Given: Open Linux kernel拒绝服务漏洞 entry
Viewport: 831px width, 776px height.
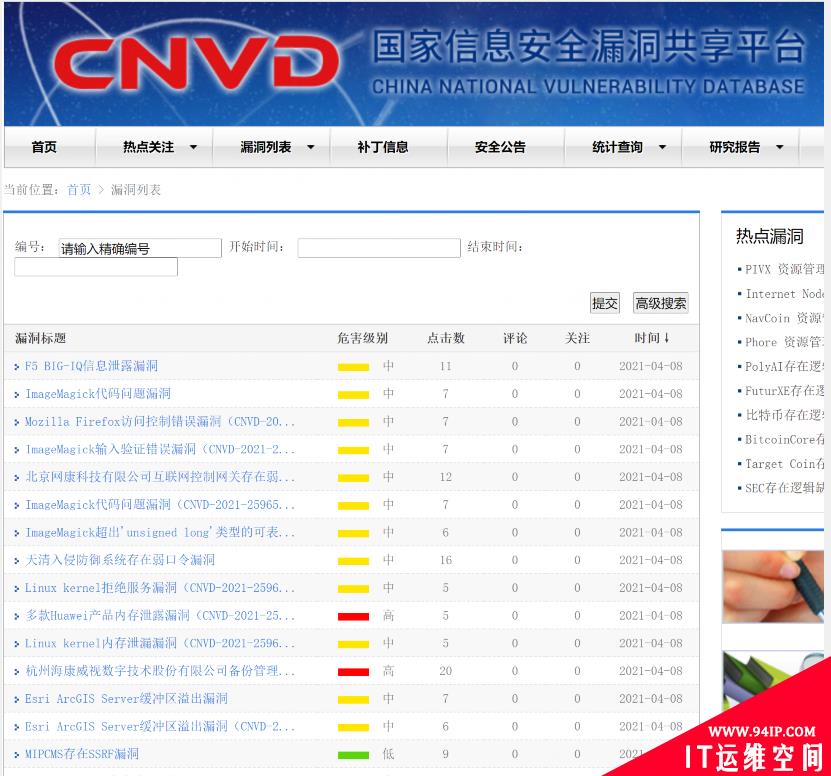Looking at the screenshot, I should pos(160,587).
